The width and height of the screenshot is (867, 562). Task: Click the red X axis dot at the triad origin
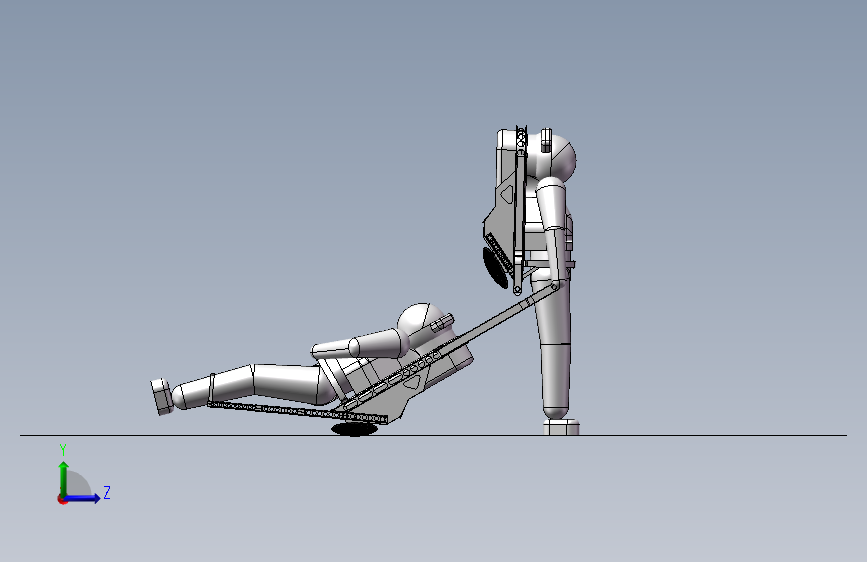coord(62,499)
